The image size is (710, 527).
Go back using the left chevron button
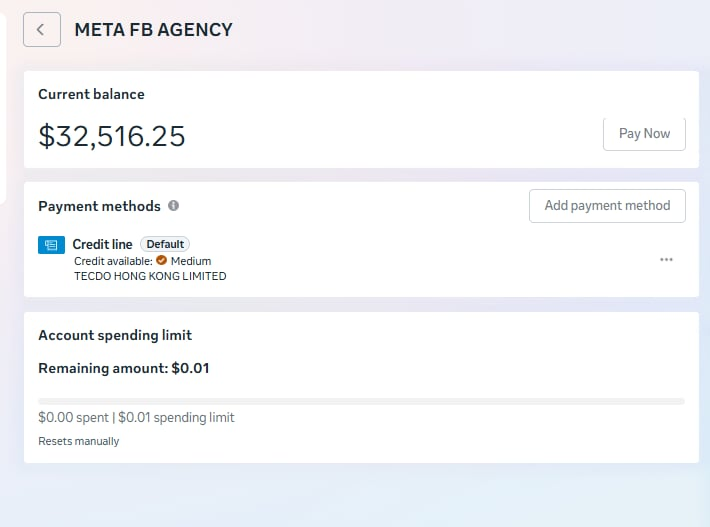click(x=42, y=29)
